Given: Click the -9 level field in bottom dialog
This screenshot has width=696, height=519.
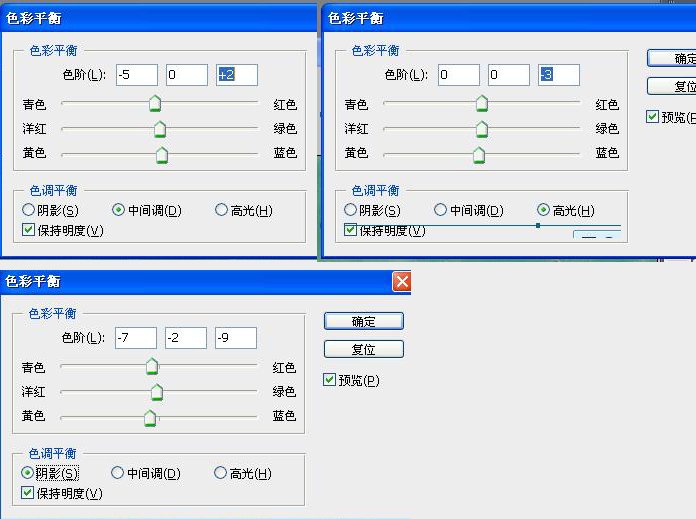Looking at the screenshot, I should tap(236, 338).
